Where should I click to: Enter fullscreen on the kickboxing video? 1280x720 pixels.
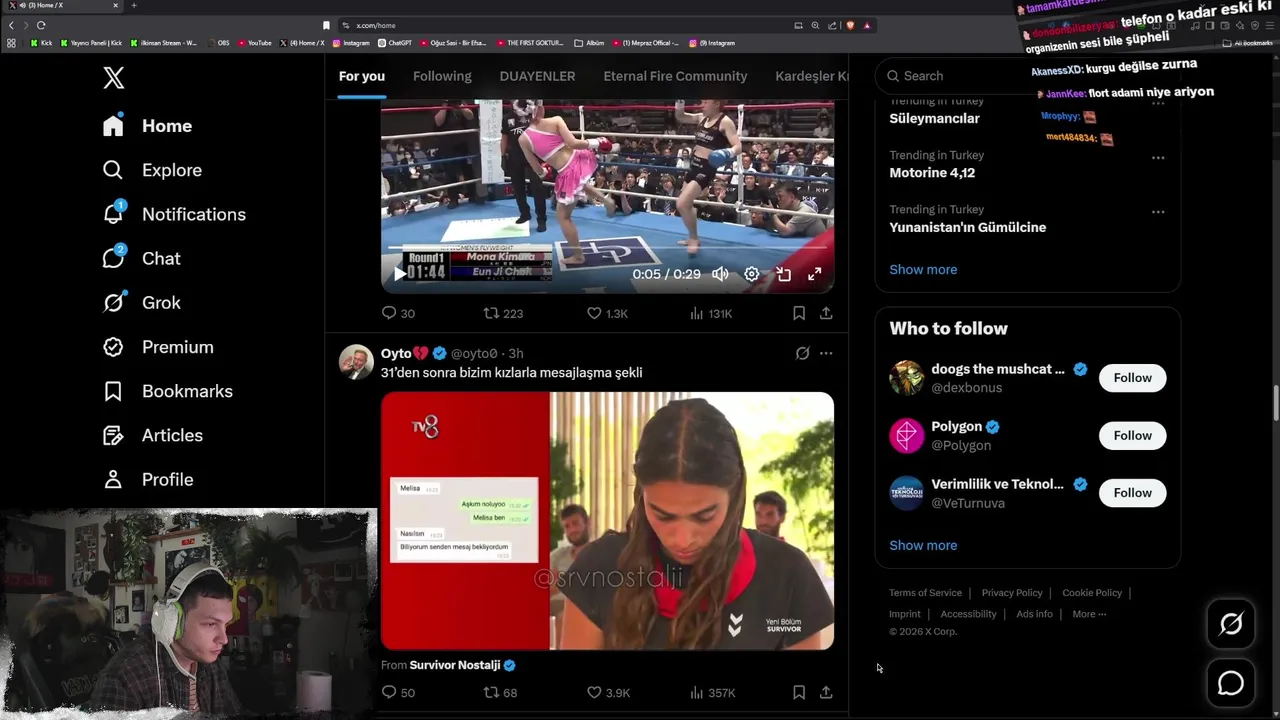[815, 274]
